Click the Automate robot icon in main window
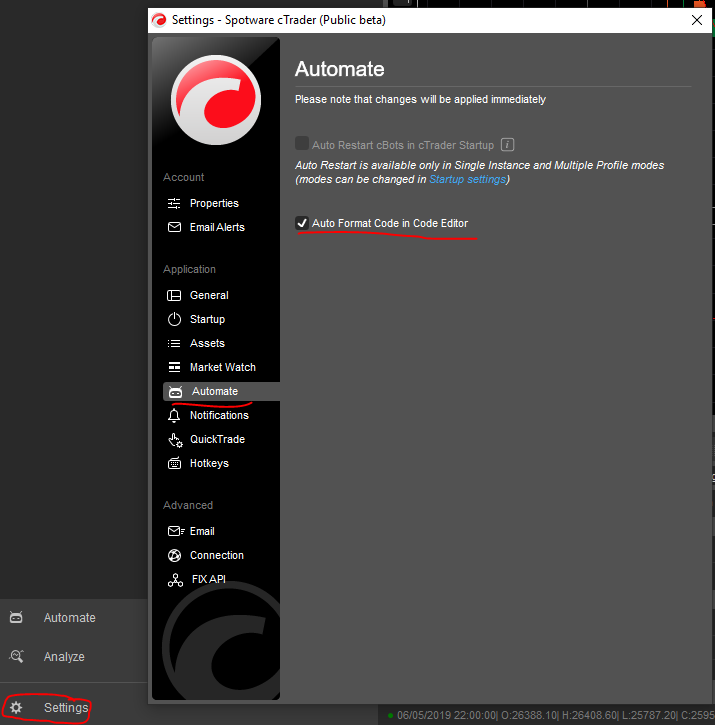 pos(16,617)
